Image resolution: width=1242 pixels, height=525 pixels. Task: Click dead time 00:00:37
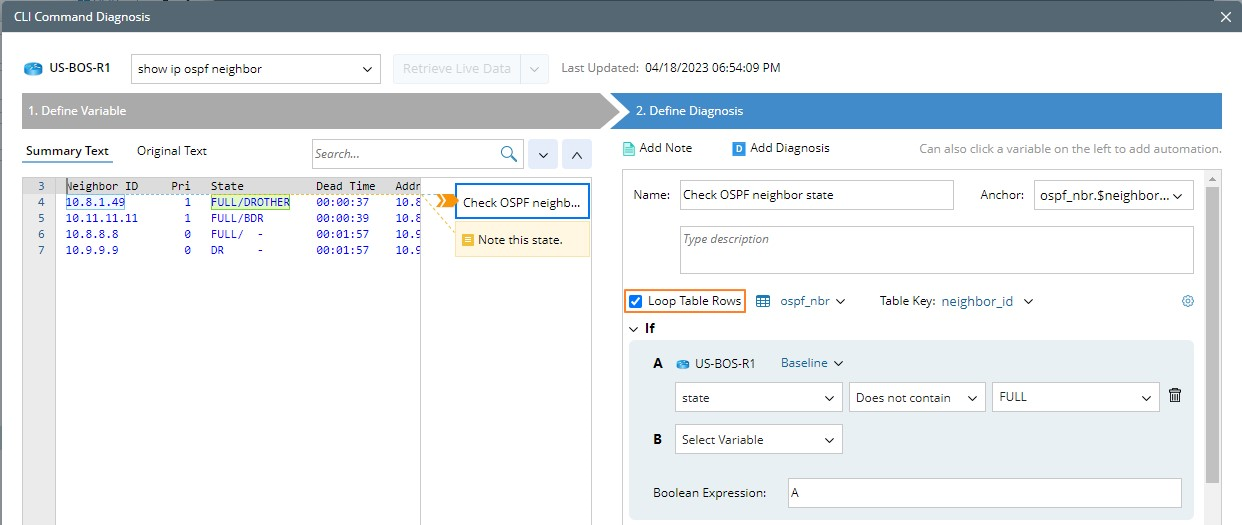coord(343,202)
